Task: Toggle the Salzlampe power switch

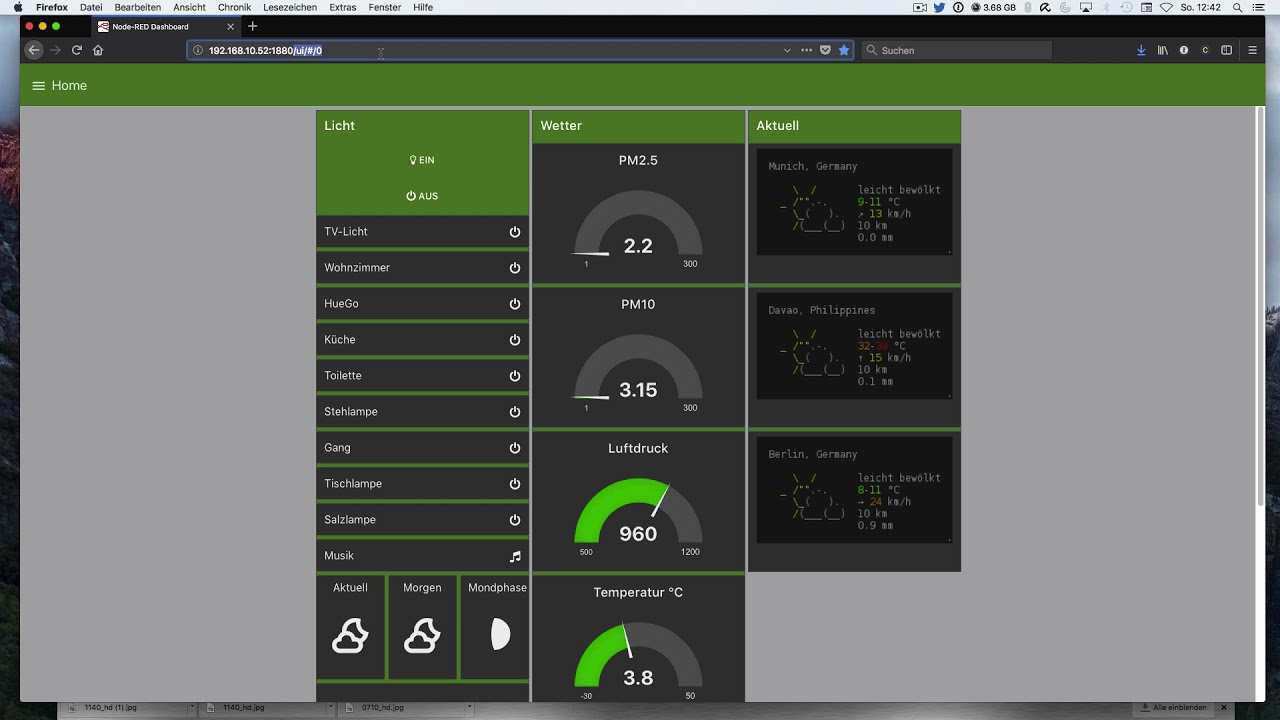Action: (x=515, y=520)
